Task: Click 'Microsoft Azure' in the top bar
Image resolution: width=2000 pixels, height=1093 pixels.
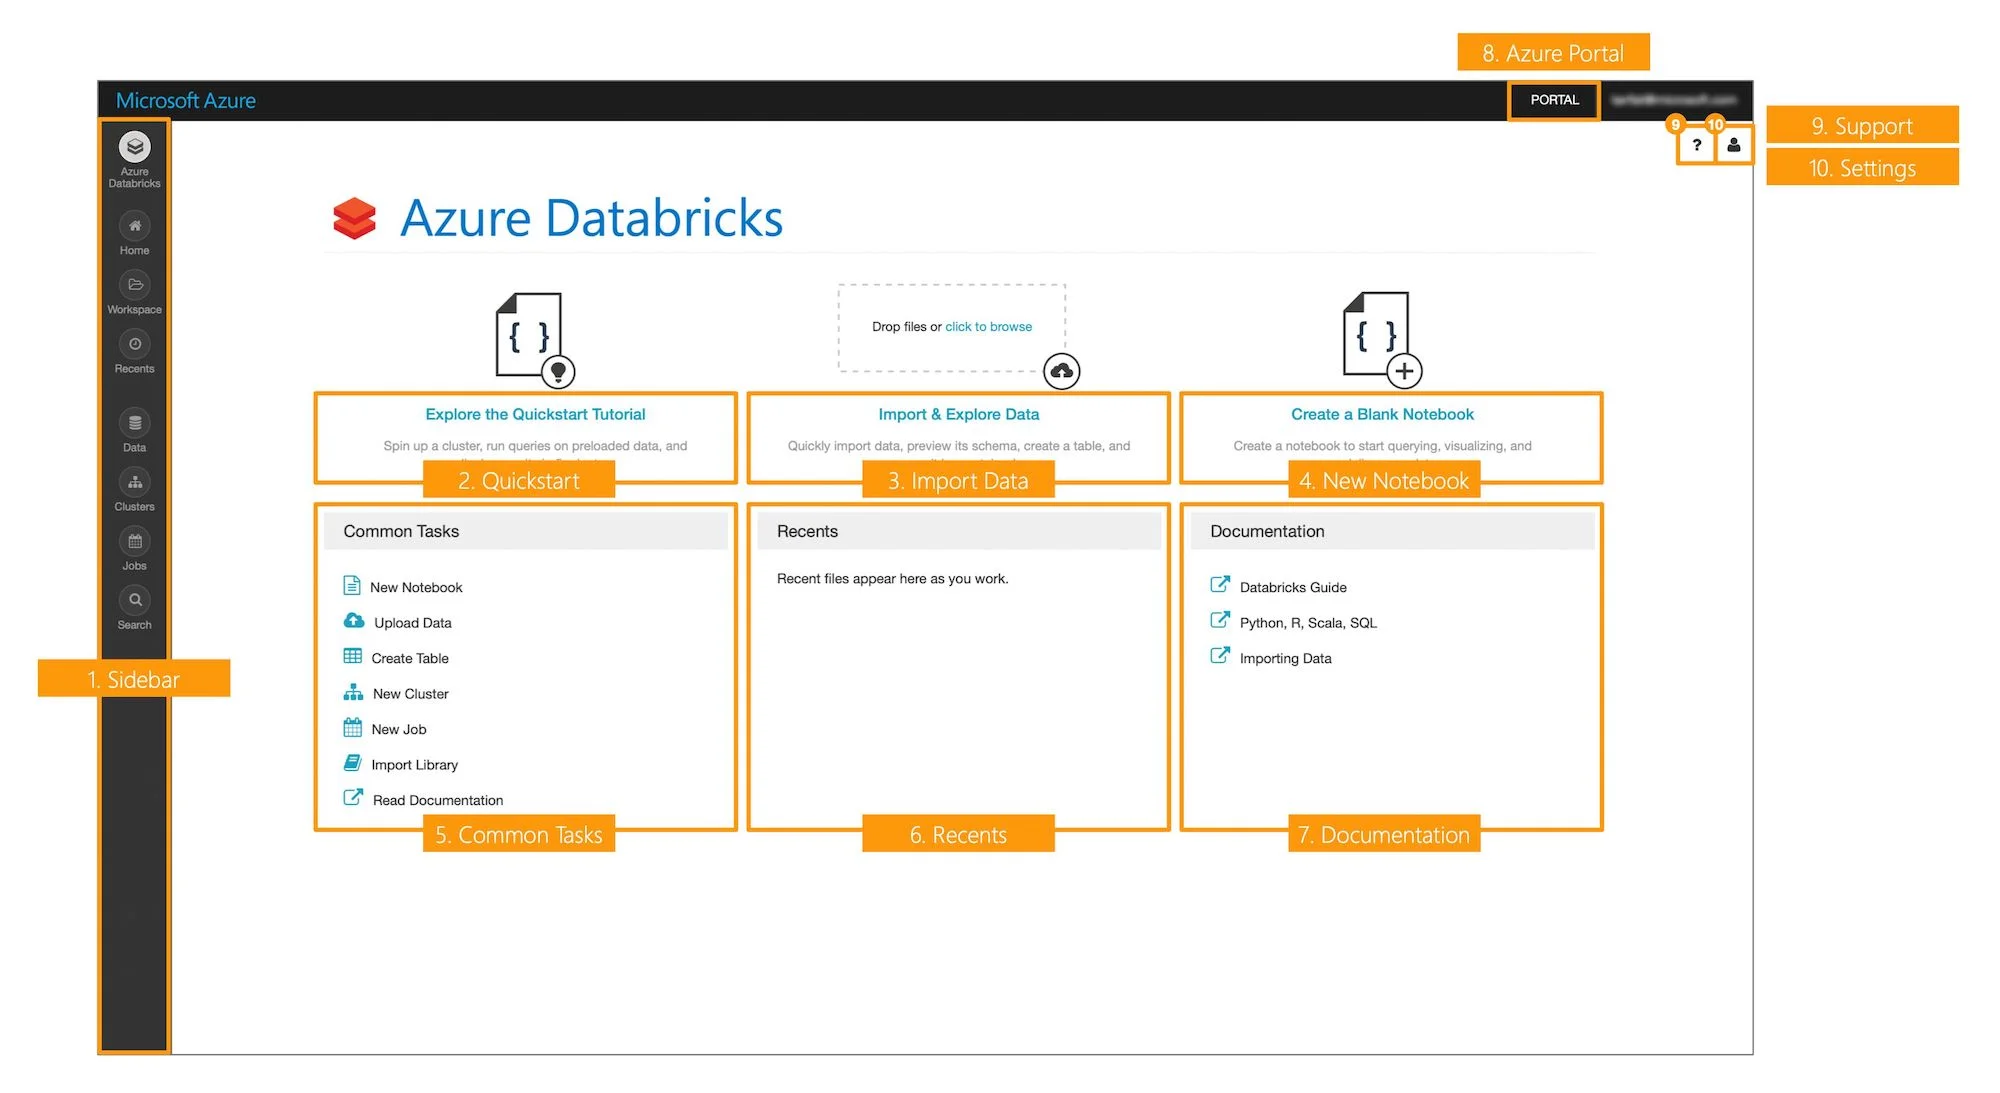Action: pos(186,100)
